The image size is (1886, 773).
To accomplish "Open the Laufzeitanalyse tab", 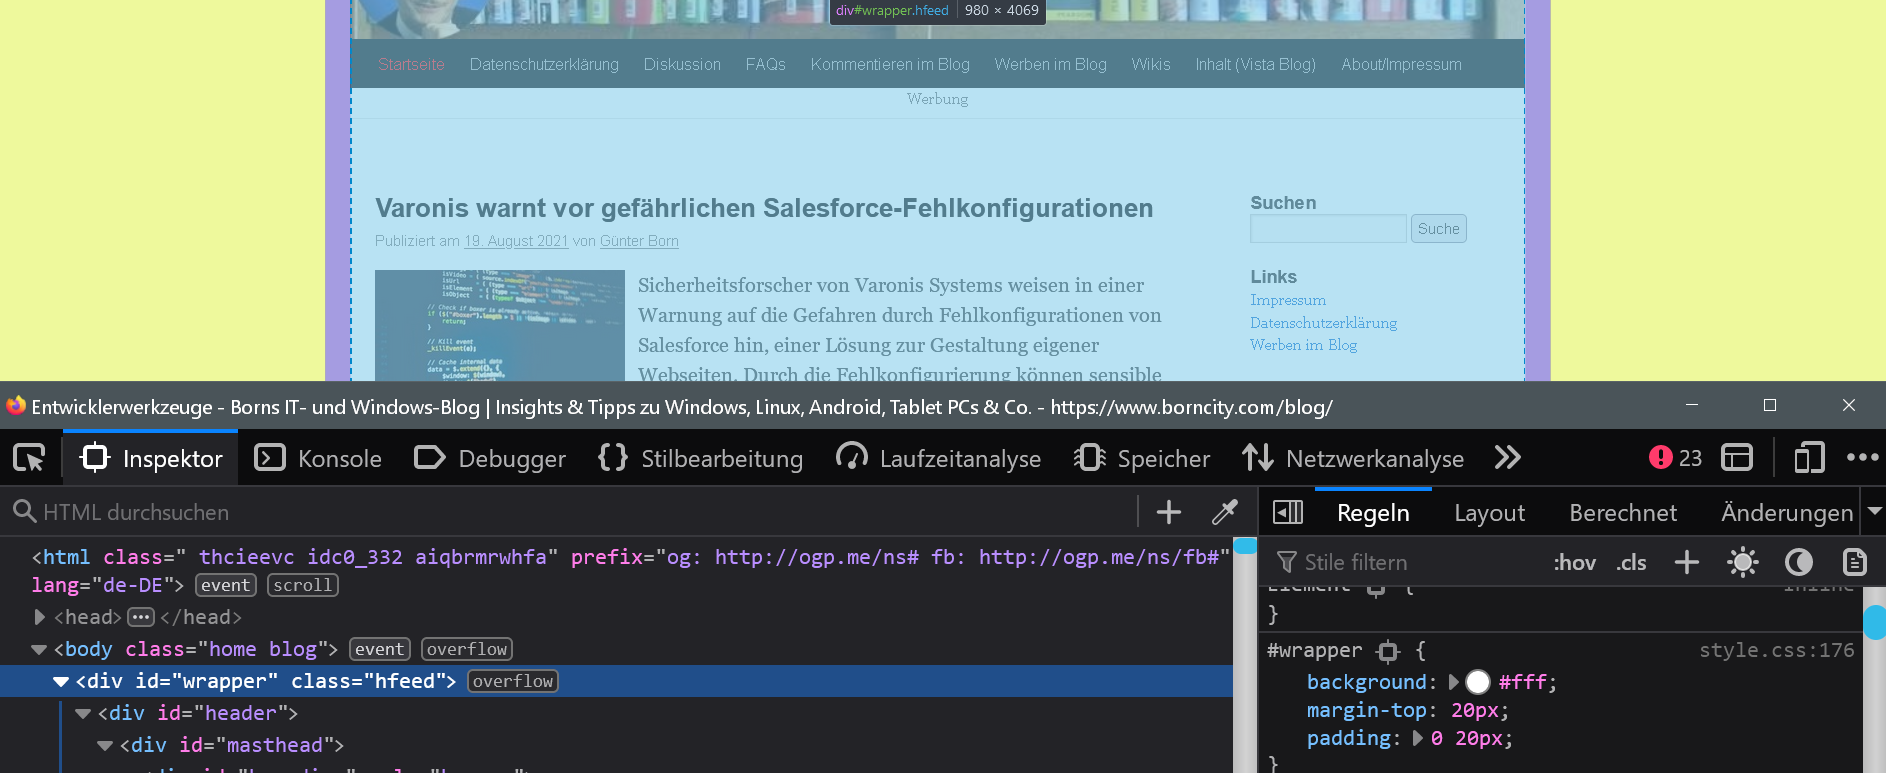I will click(938, 458).
